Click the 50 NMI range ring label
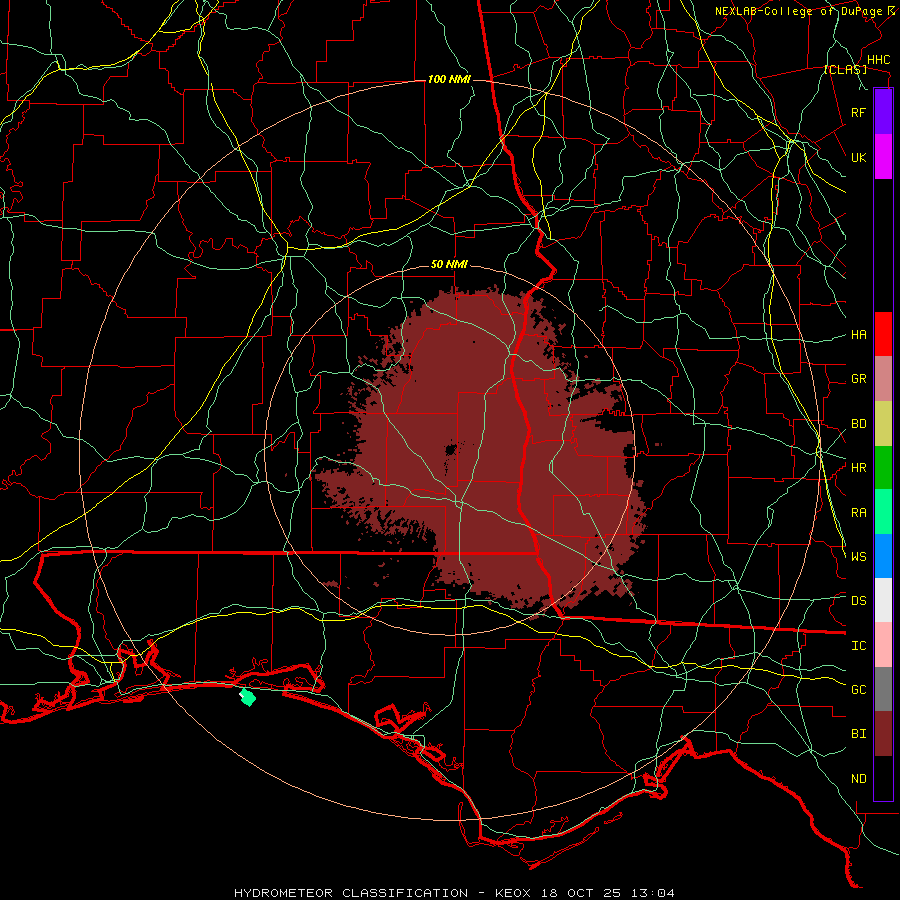This screenshot has width=900, height=900. pos(449,265)
